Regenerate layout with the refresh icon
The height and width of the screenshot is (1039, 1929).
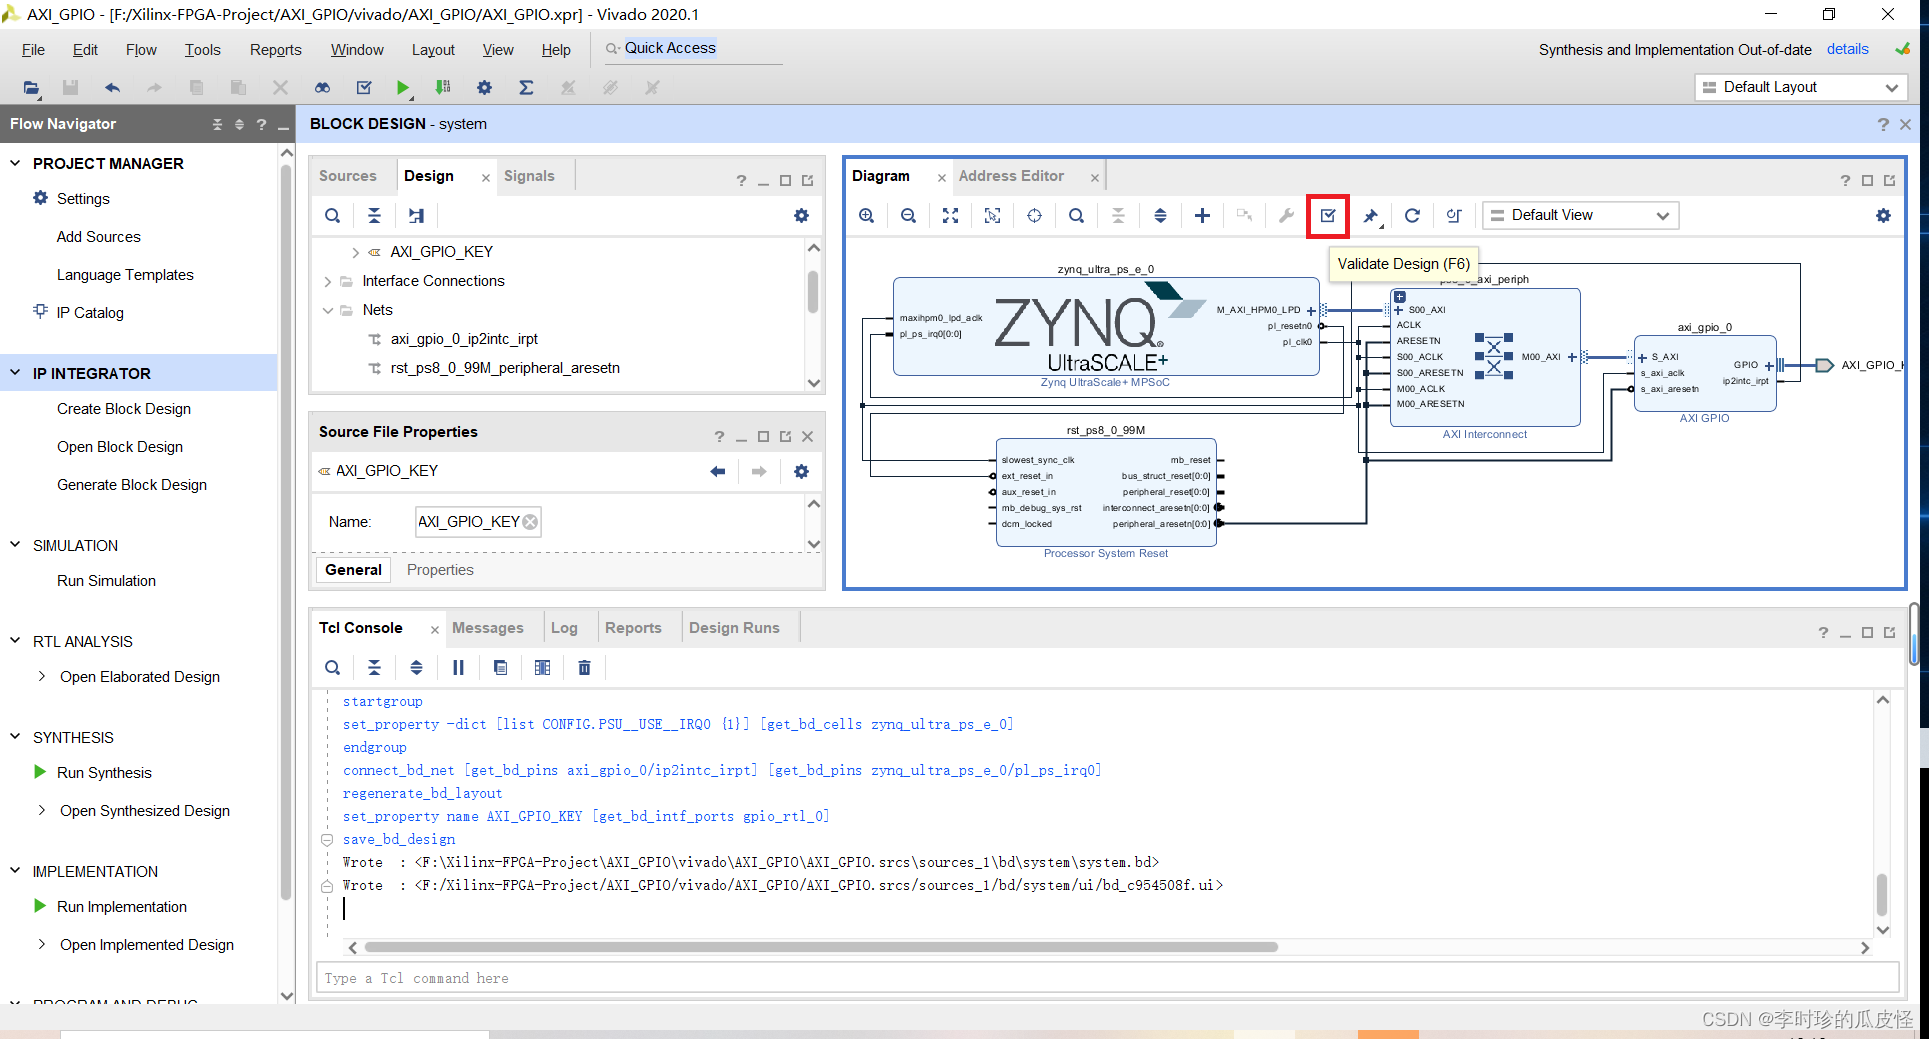coord(1412,215)
